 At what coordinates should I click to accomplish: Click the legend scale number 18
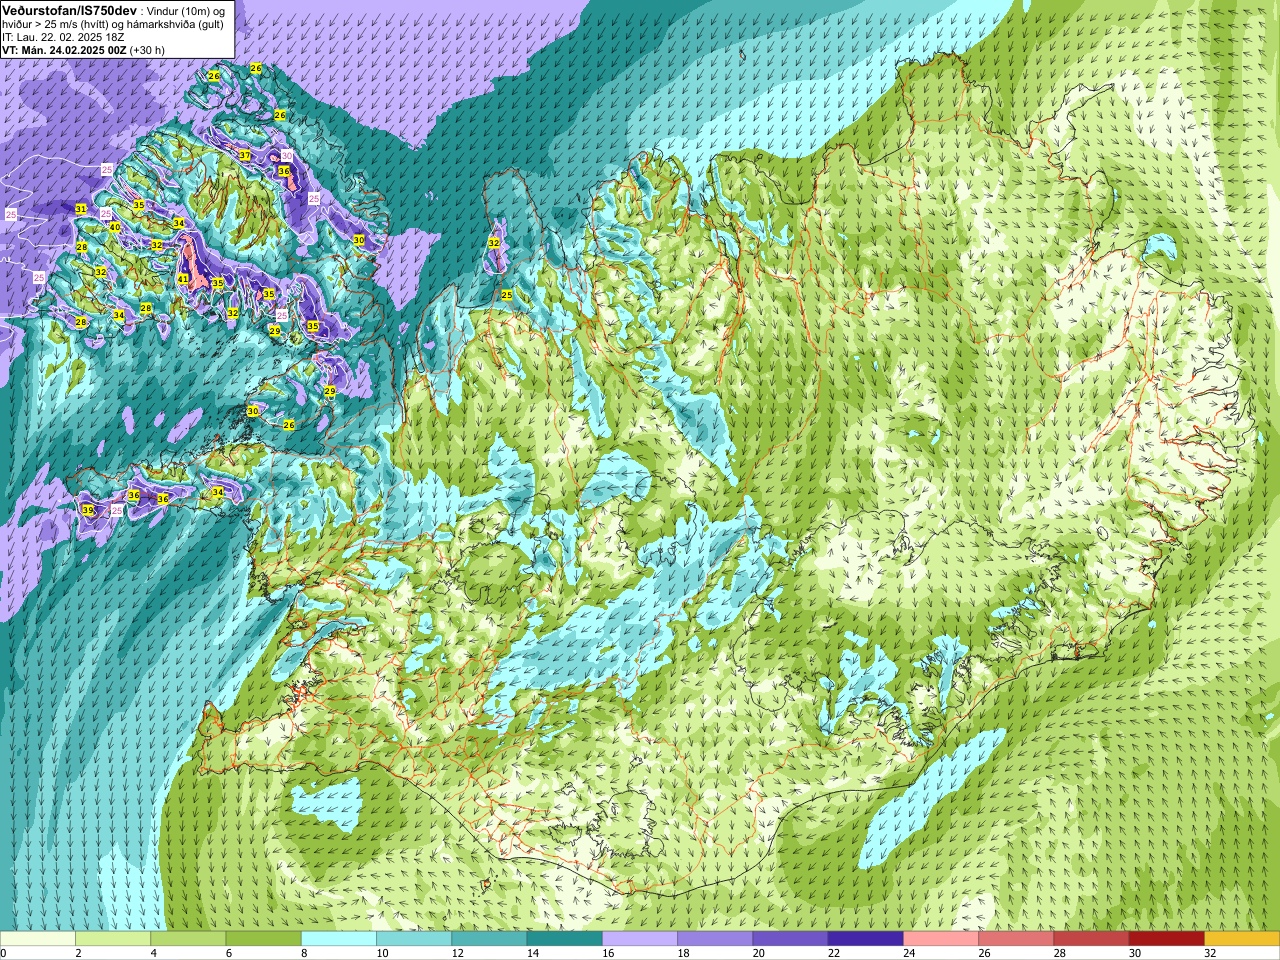(683, 953)
